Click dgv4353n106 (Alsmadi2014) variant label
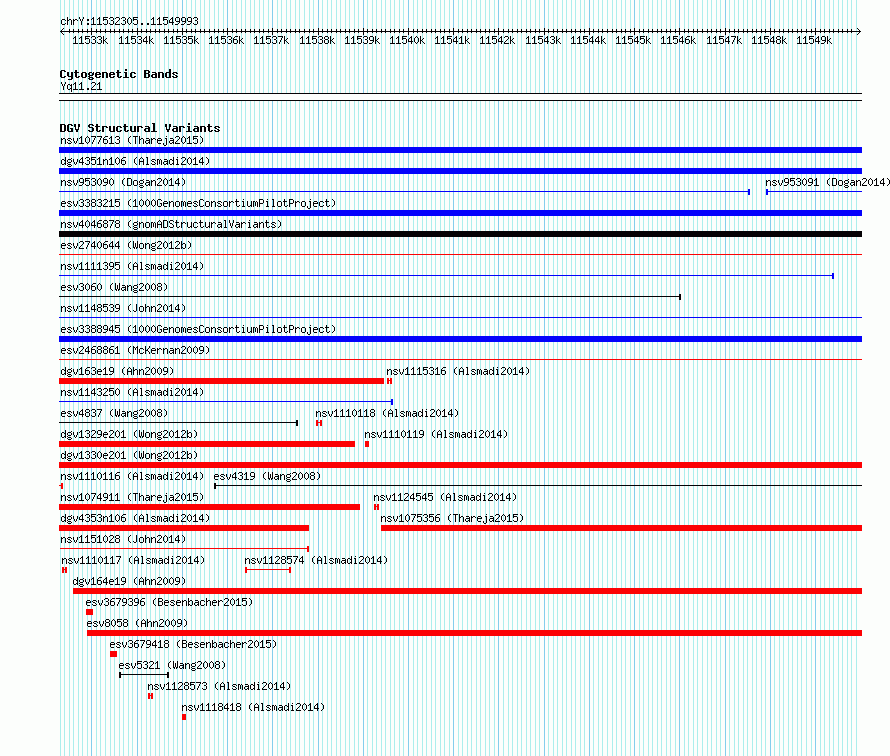Screen dimensions: 890x756 [x=135, y=518]
